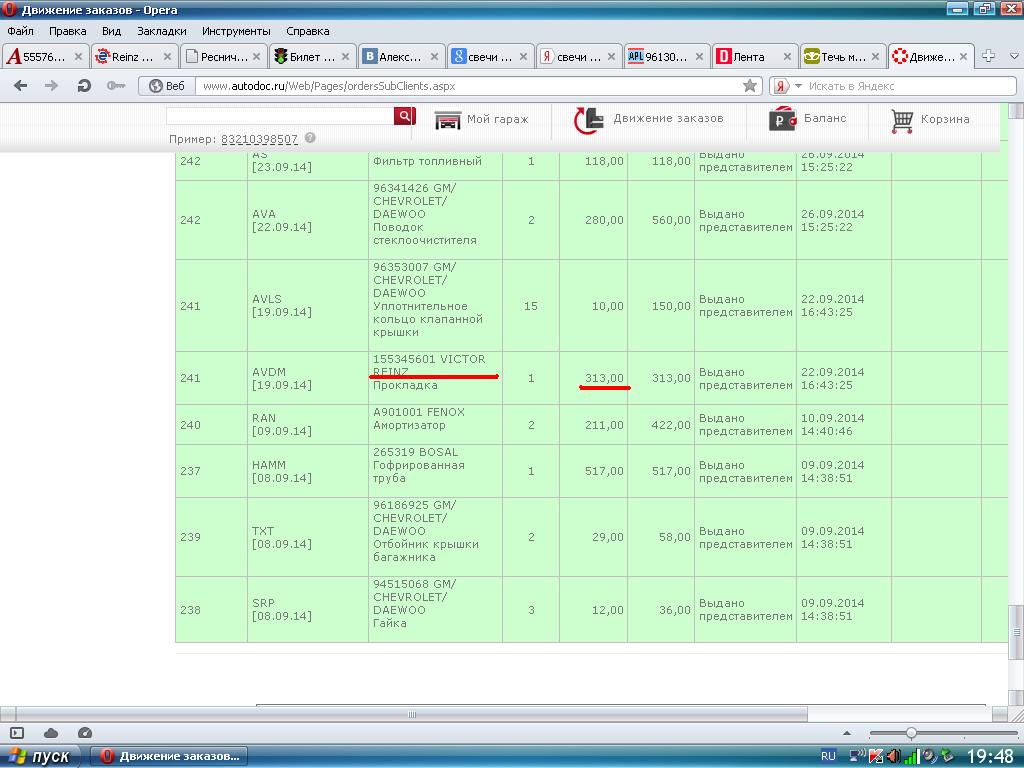Click the example number 83210398507 link
Screen dimensions: 1024x768
click(259, 139)
